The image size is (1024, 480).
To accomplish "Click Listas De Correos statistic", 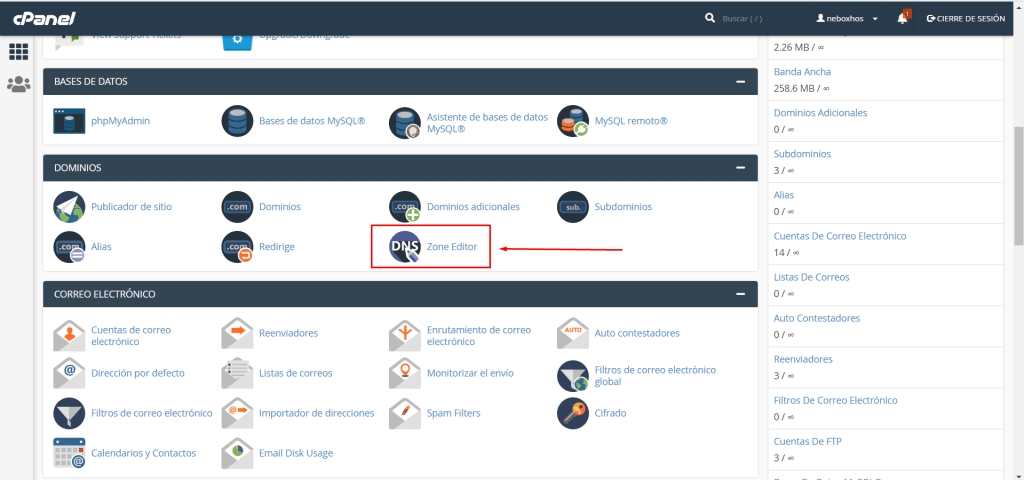I will point(812,278).
